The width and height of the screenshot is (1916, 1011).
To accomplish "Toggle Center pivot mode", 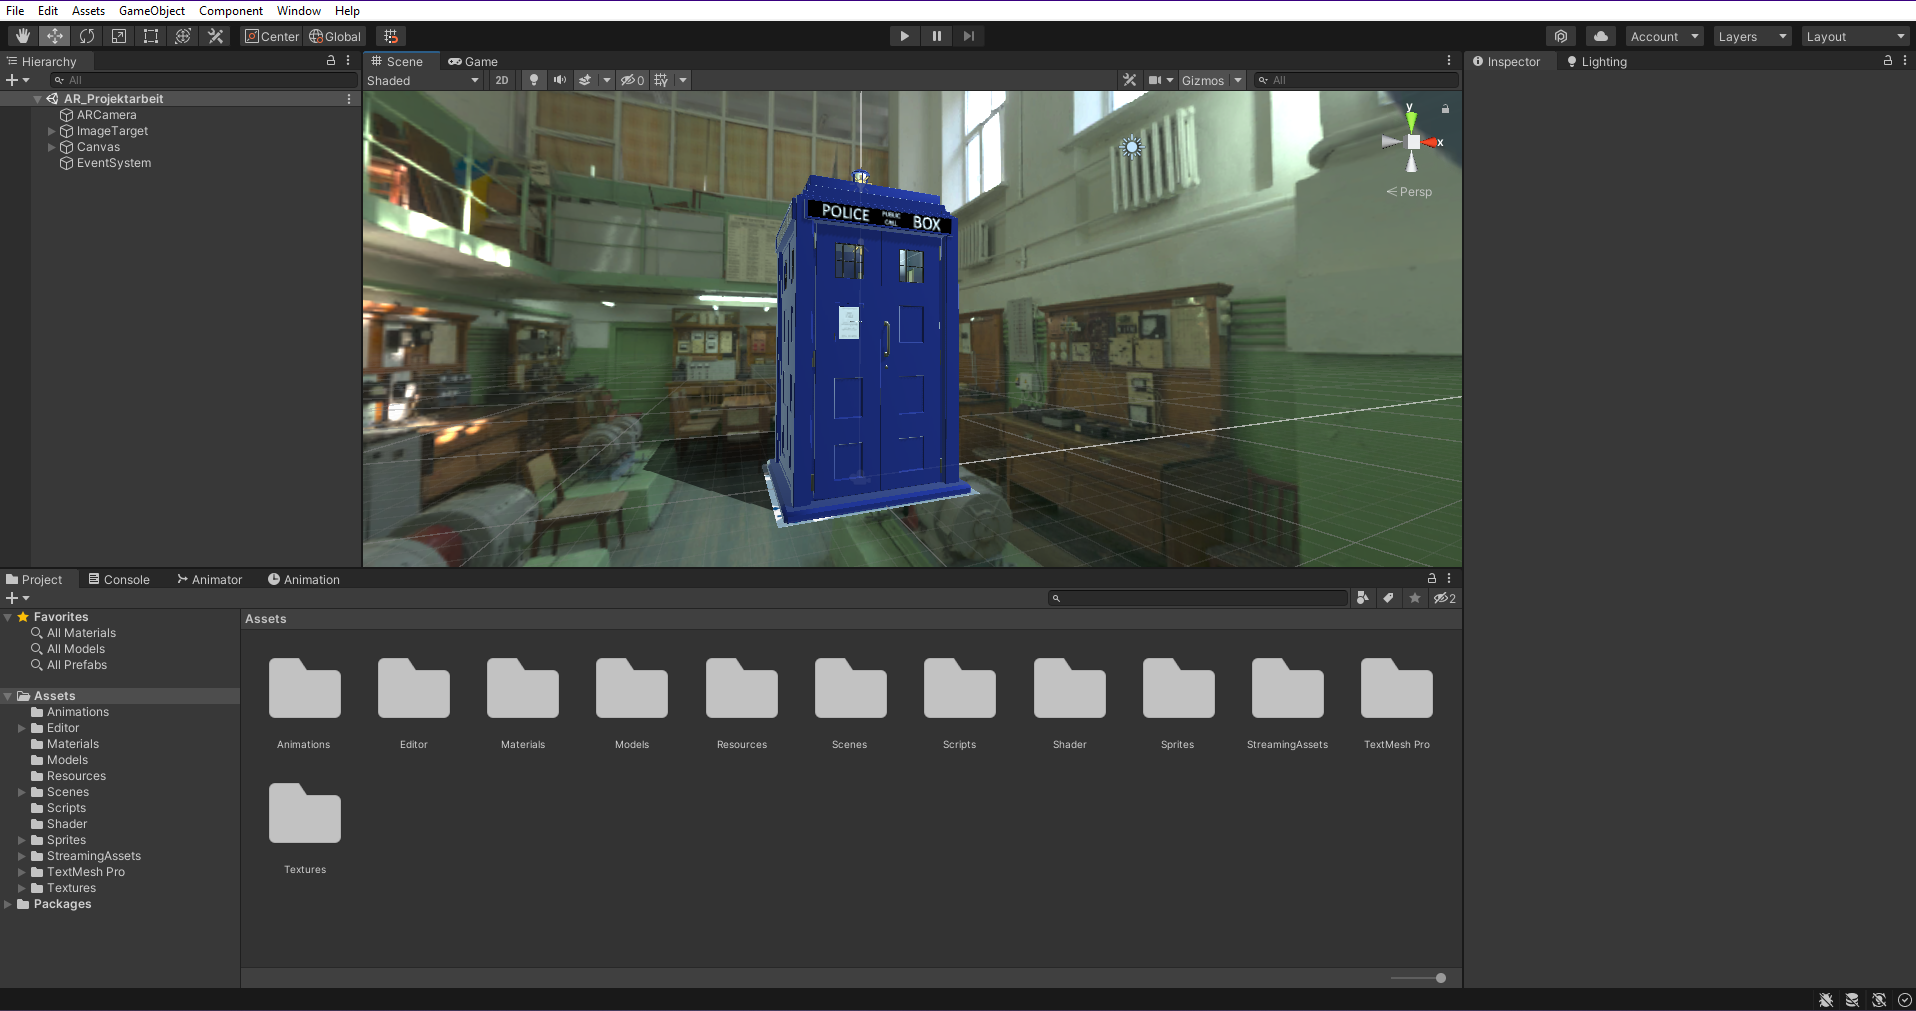I will coord(272,36).
